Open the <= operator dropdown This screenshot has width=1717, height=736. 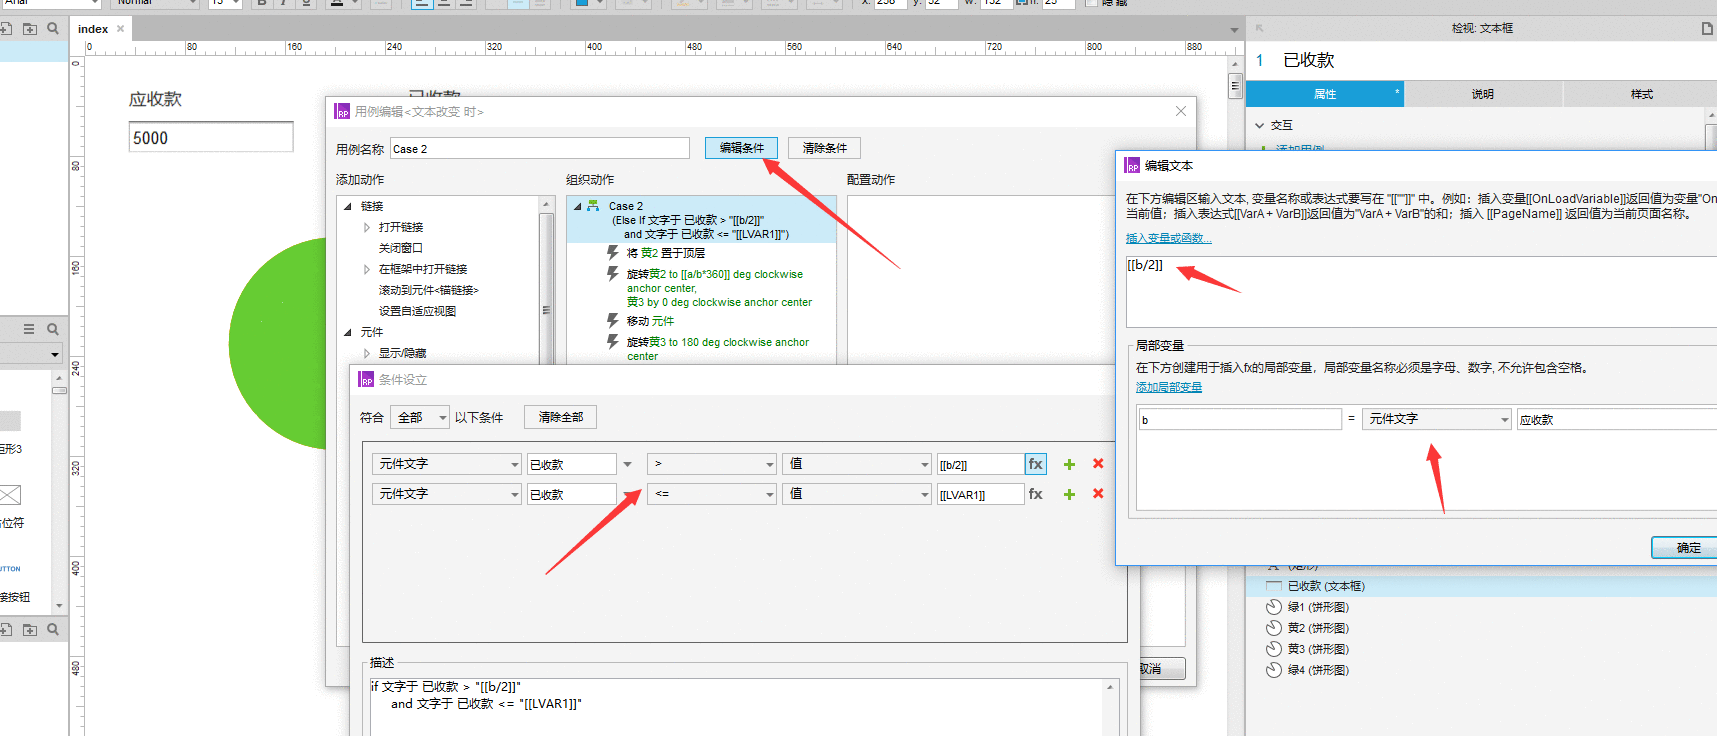point(711,494)
